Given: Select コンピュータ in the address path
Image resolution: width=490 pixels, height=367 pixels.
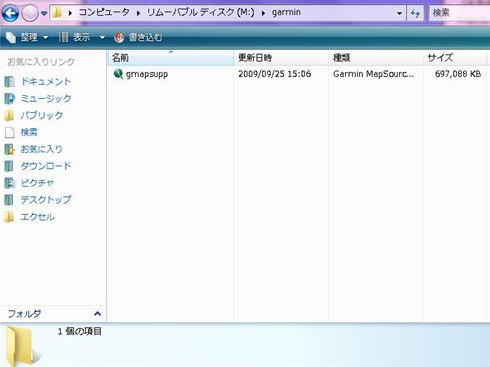Looking at the screenshot, I should click(x=104, y=12).
